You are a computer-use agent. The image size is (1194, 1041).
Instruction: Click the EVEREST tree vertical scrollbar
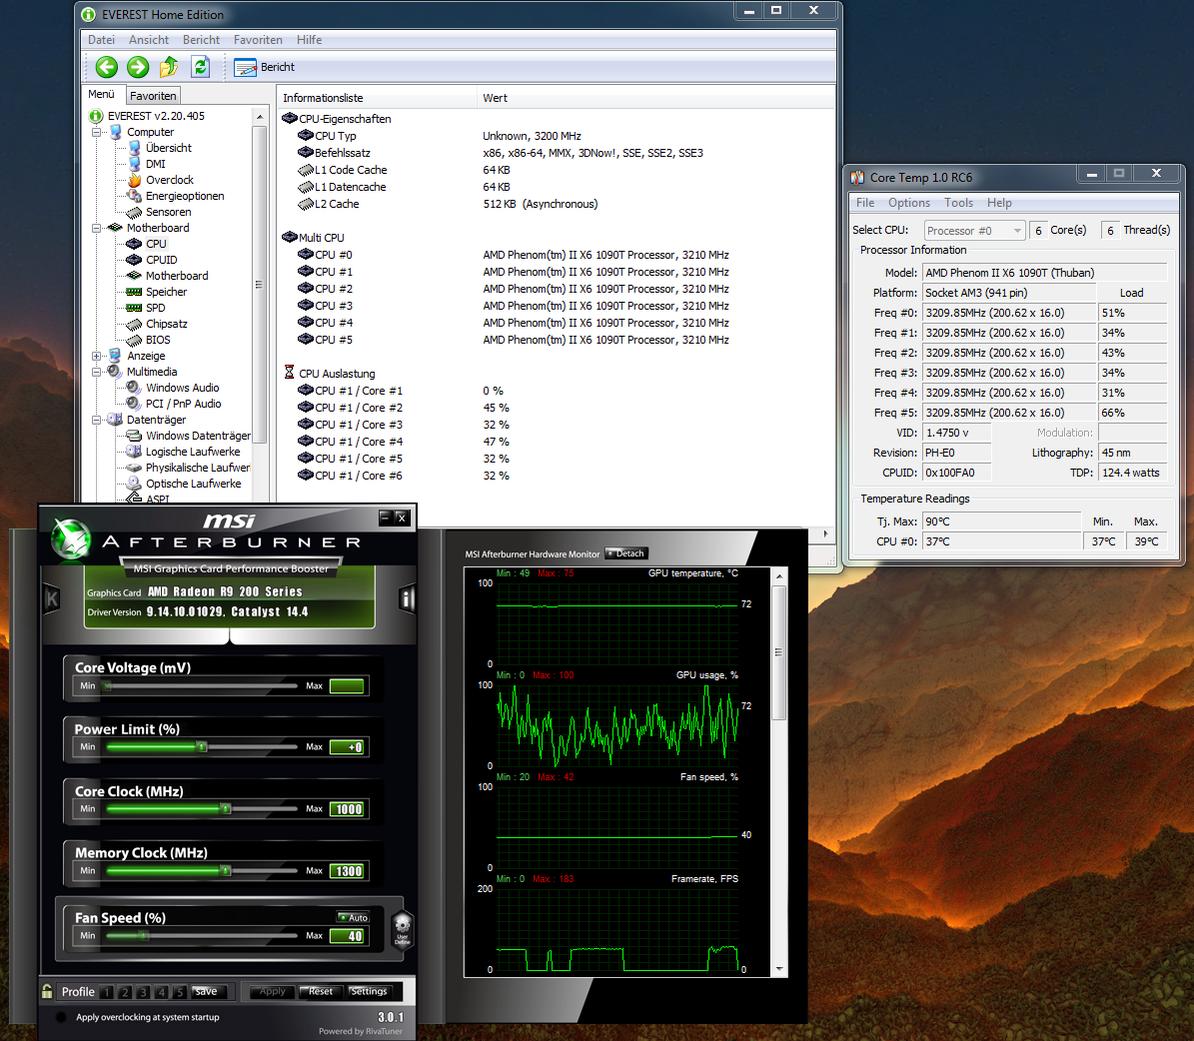[260, 285]
